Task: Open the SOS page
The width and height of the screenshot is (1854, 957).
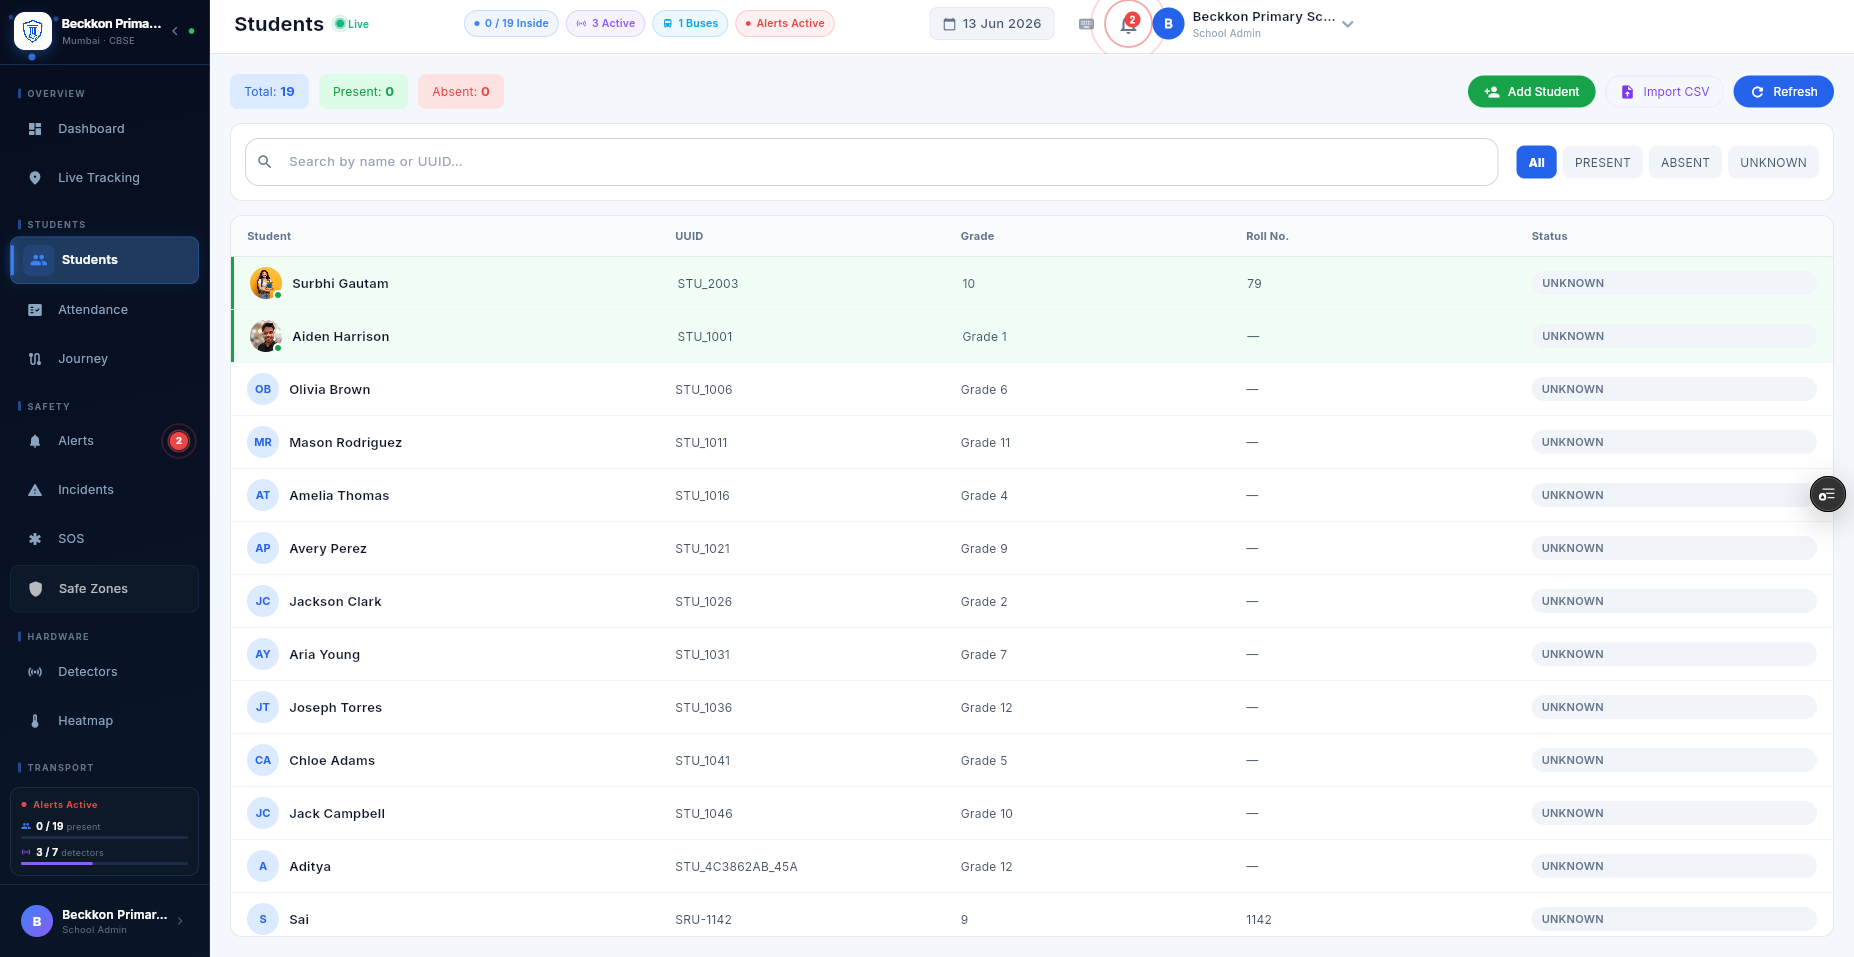Action: (x=104, y=539)
